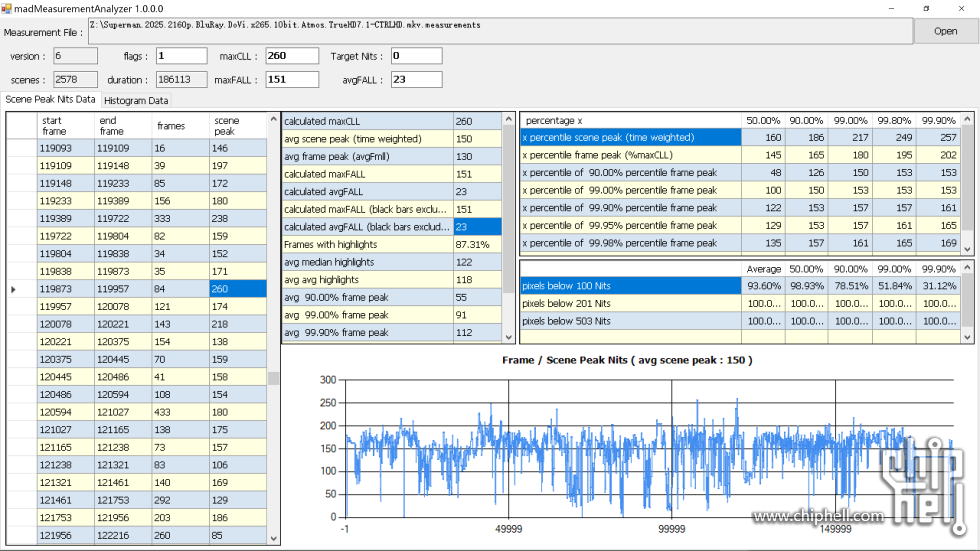
Task: Click the Open button
Action: (x=945, y=31)
